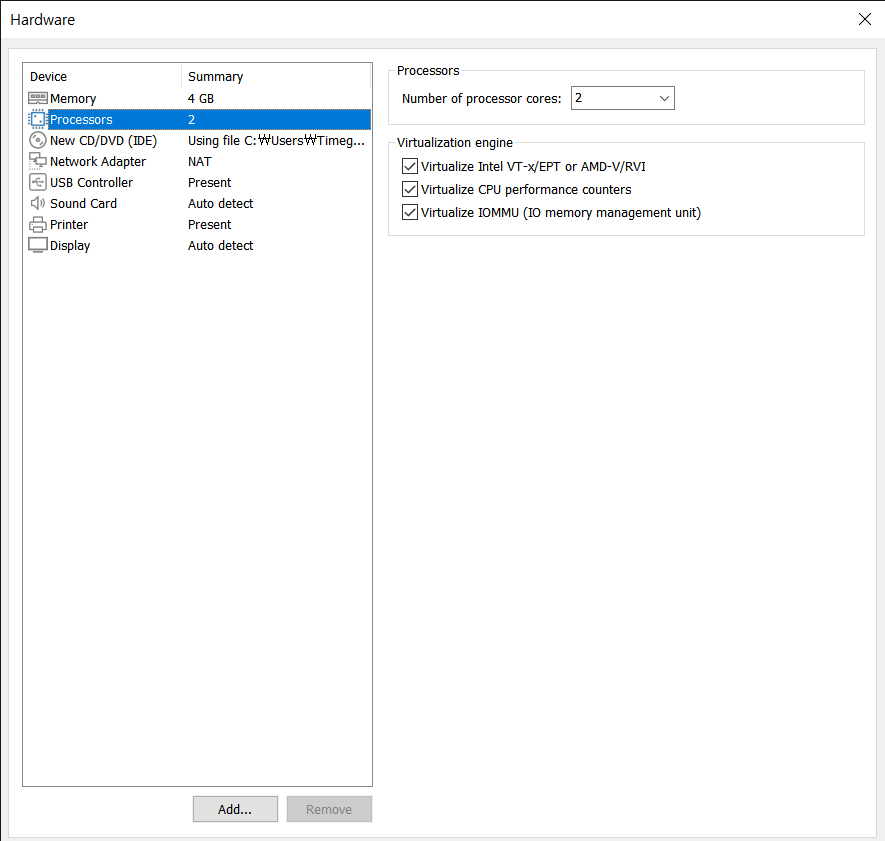This screenshot has height=841, width=885.
Task: Click the NAT summary value
Action: tap(200, 162)
